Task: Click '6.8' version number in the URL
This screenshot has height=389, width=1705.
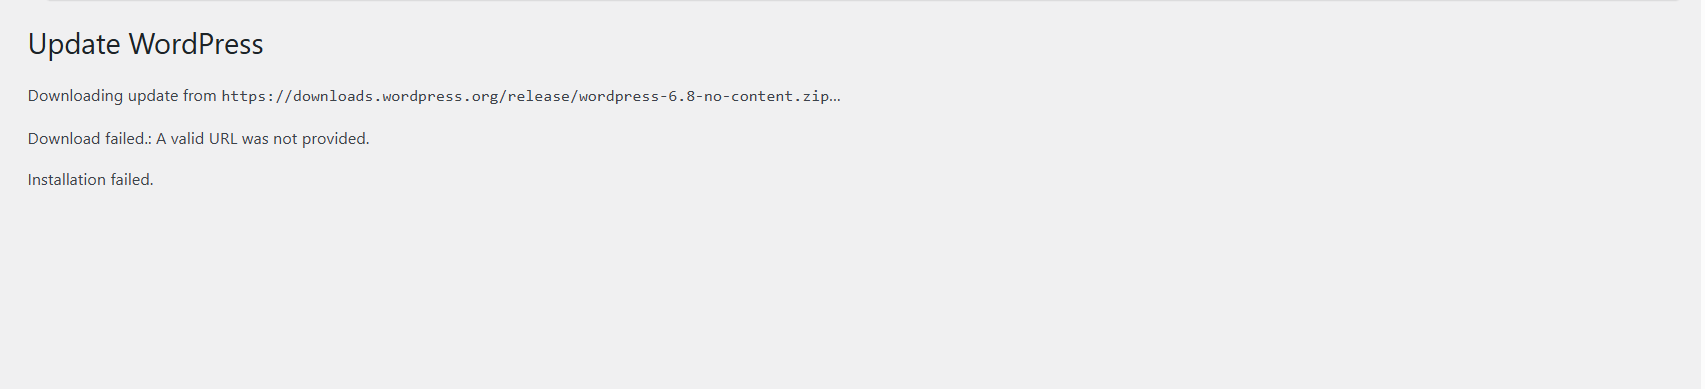Action: [682, 96]
